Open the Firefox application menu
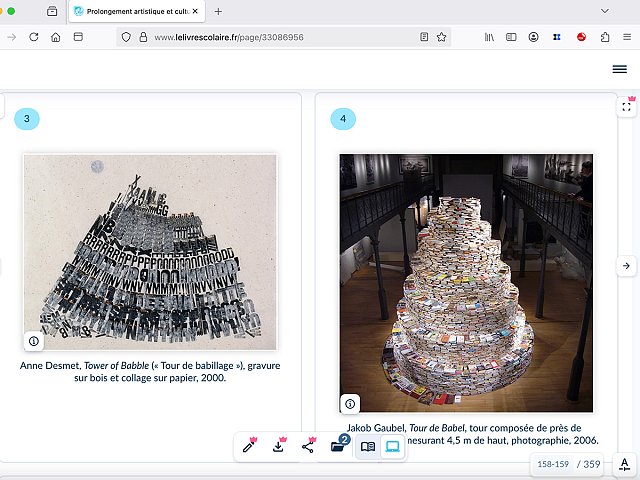 pyautogui.click(x=627, y=37)
